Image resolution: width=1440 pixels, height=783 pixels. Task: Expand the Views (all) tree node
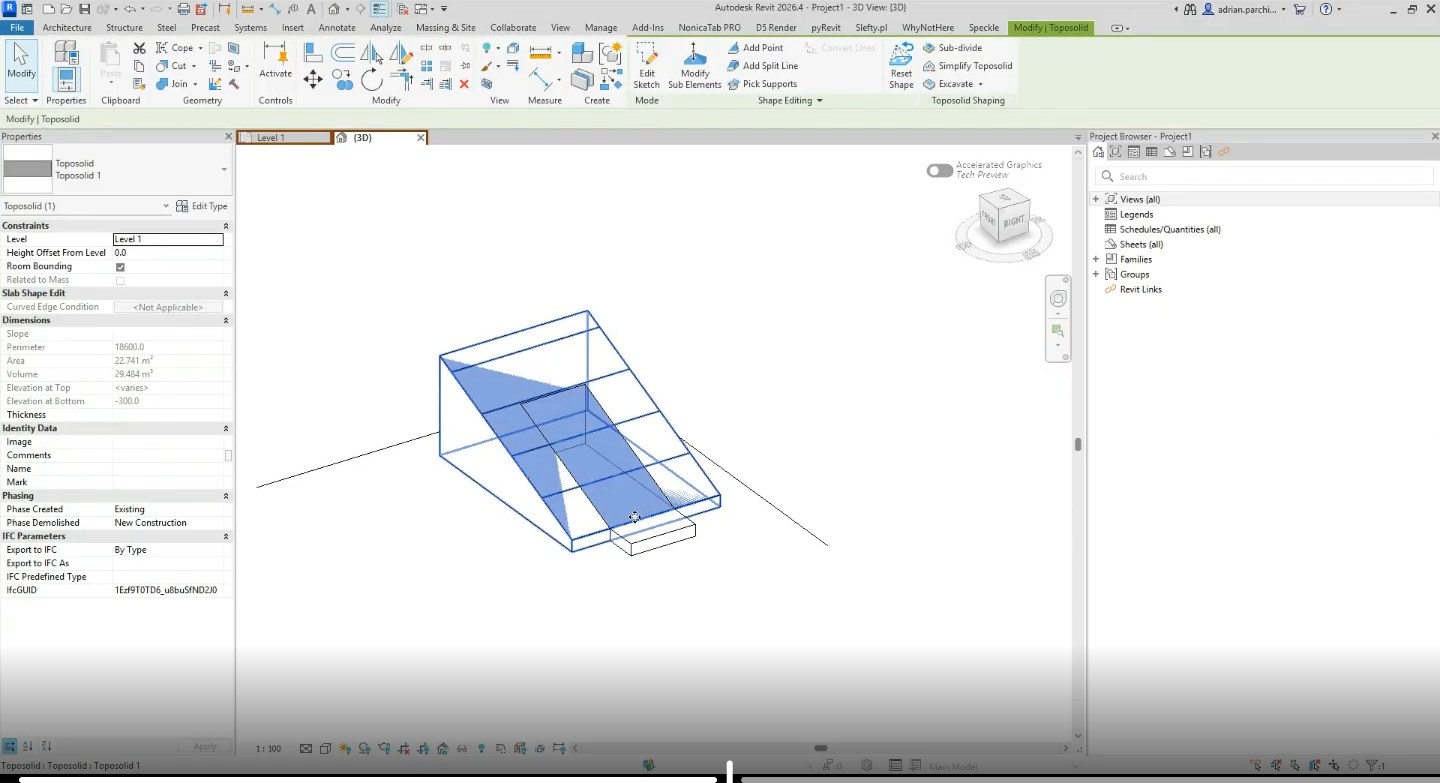(x=1096, y=199)
